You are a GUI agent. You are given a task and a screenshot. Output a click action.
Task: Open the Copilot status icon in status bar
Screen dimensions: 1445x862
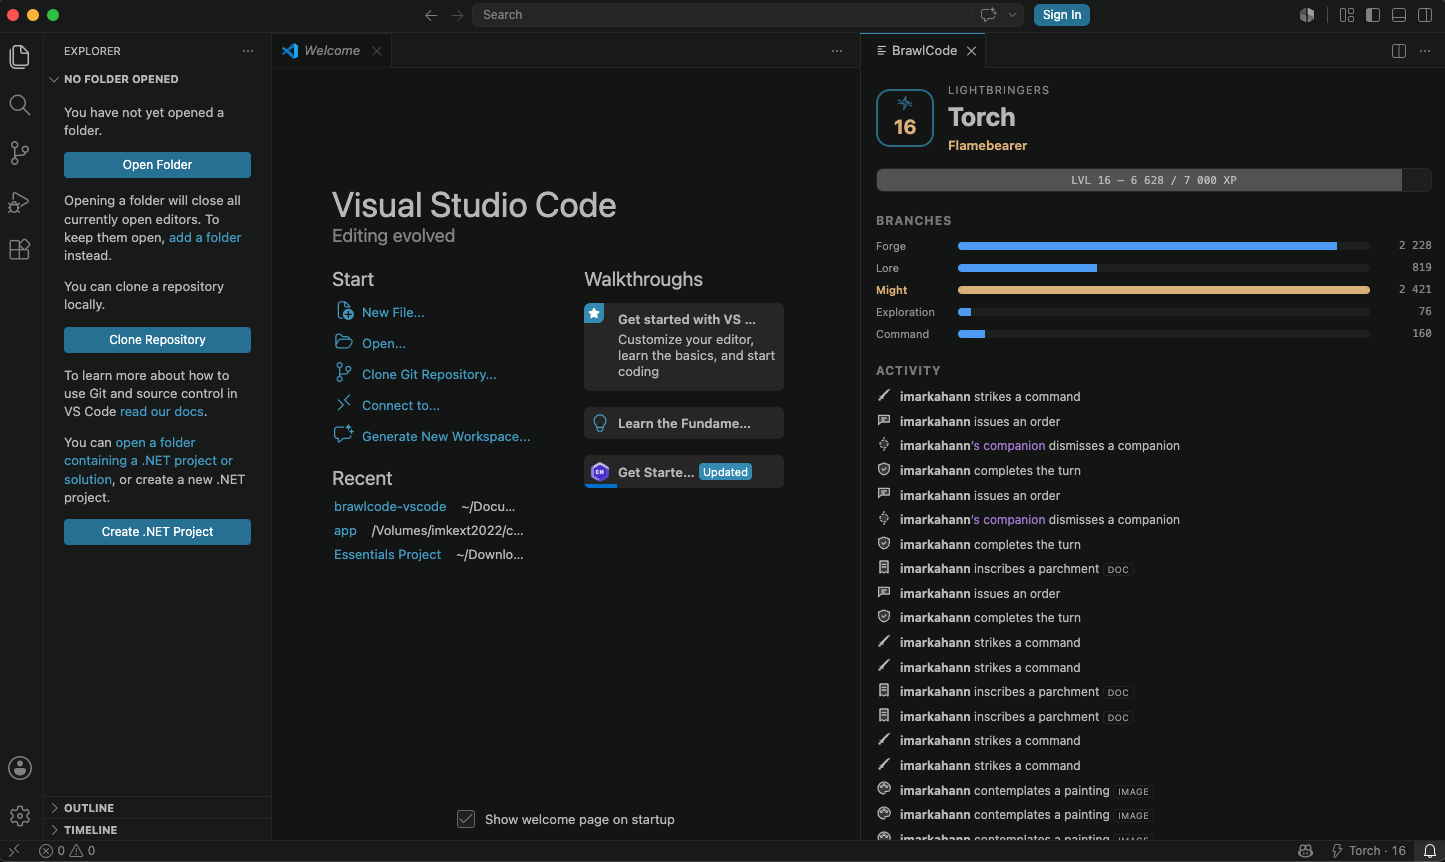coord(1305,851)
